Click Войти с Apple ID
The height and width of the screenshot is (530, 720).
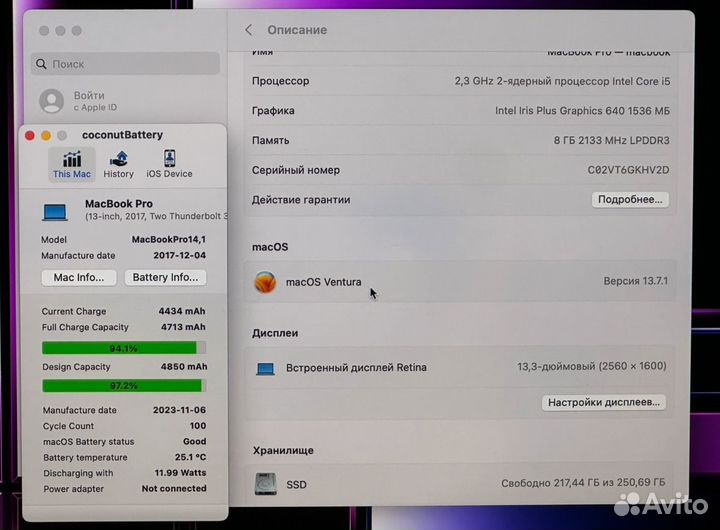(x=96, y=101)
